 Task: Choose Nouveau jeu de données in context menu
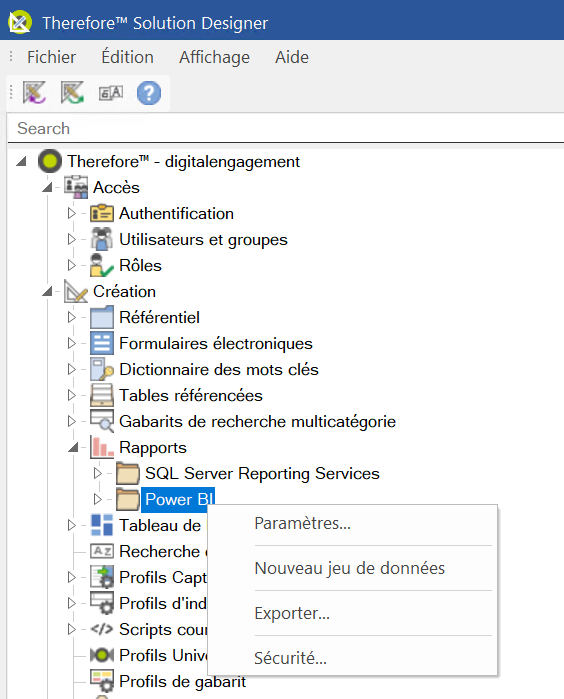(352, 568)
